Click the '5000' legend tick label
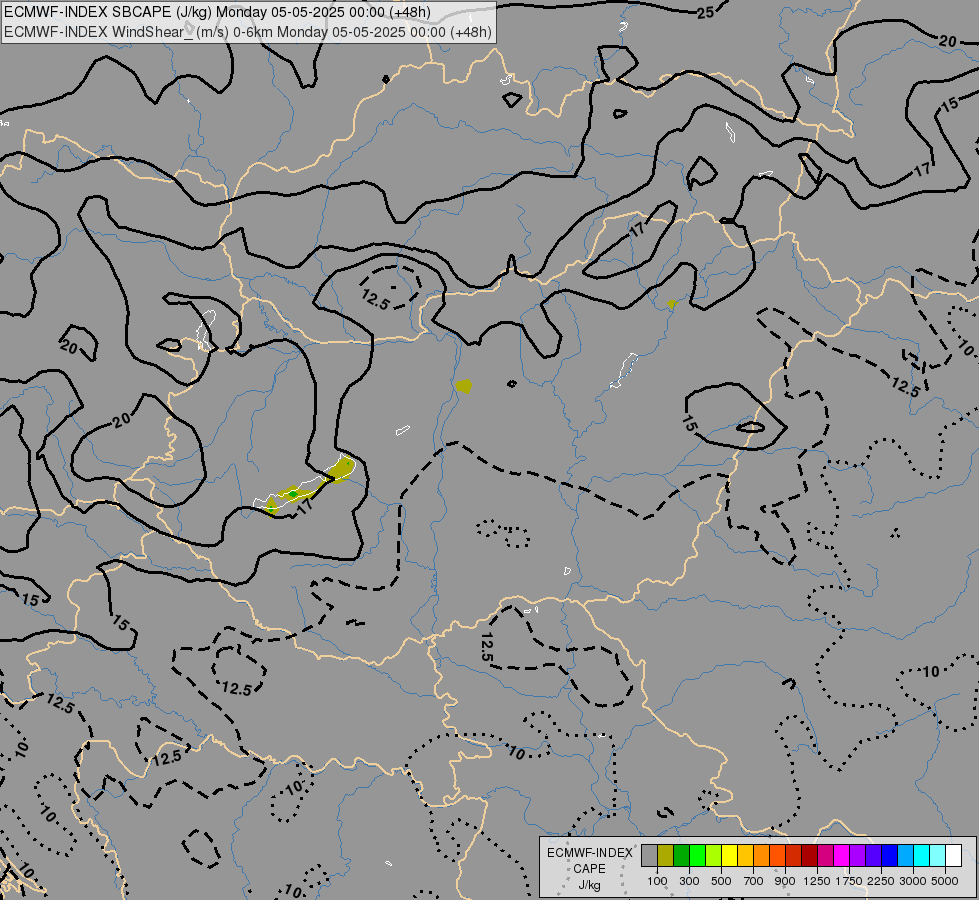The height and width of the screenshot is (900, 979). [945, 881]
